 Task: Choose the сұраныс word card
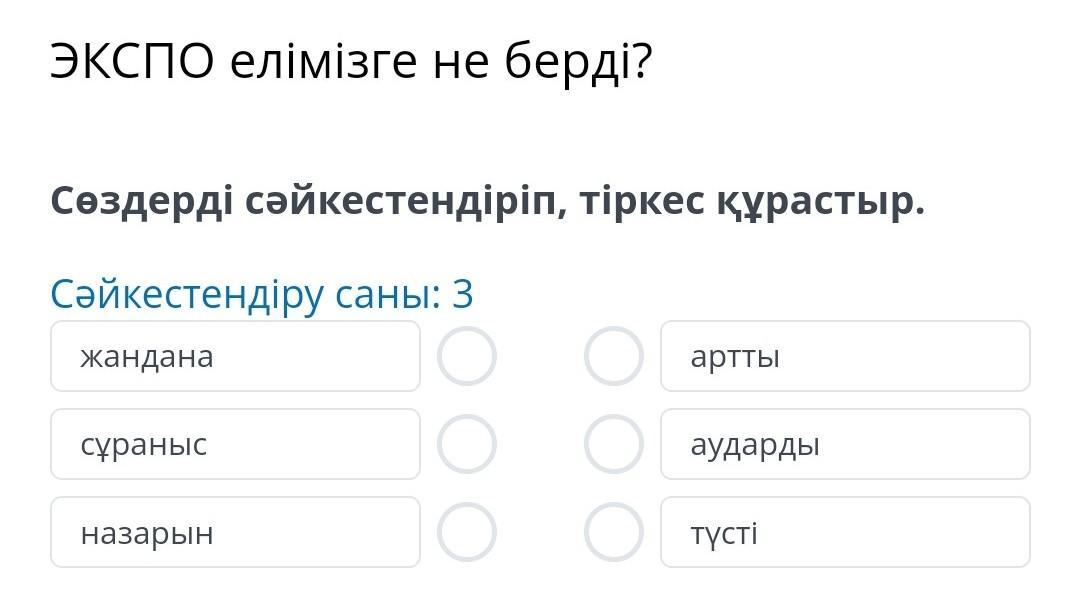point(235,445)
